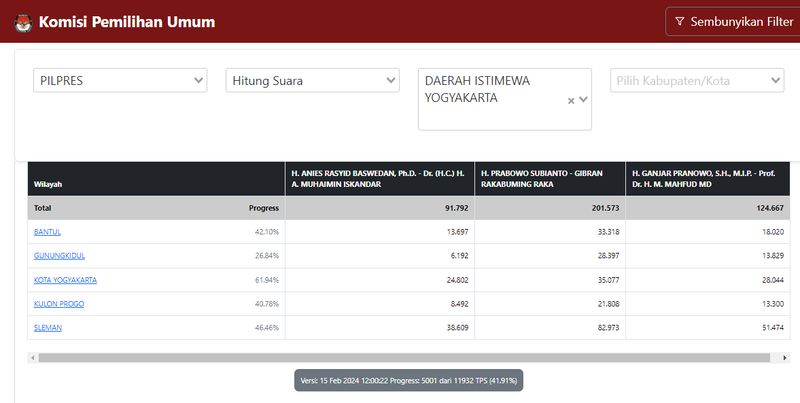Click total value 91.792
The width and height of the screenshot is (800, 403).
(456, 208)
